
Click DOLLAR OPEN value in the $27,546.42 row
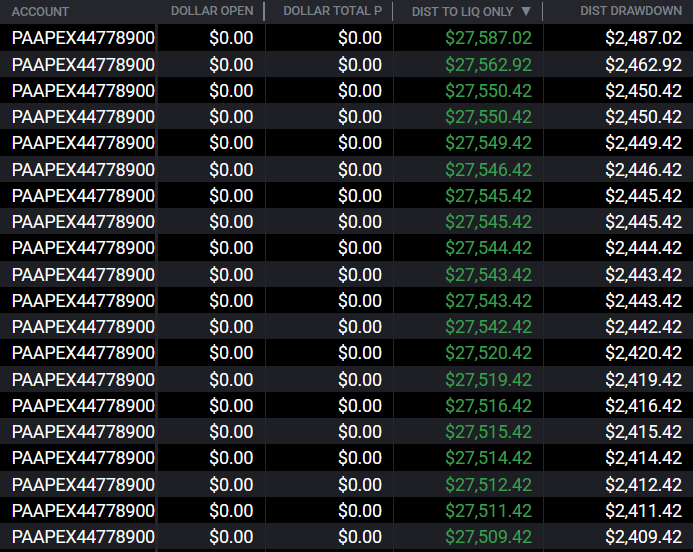tap(231, 170)
